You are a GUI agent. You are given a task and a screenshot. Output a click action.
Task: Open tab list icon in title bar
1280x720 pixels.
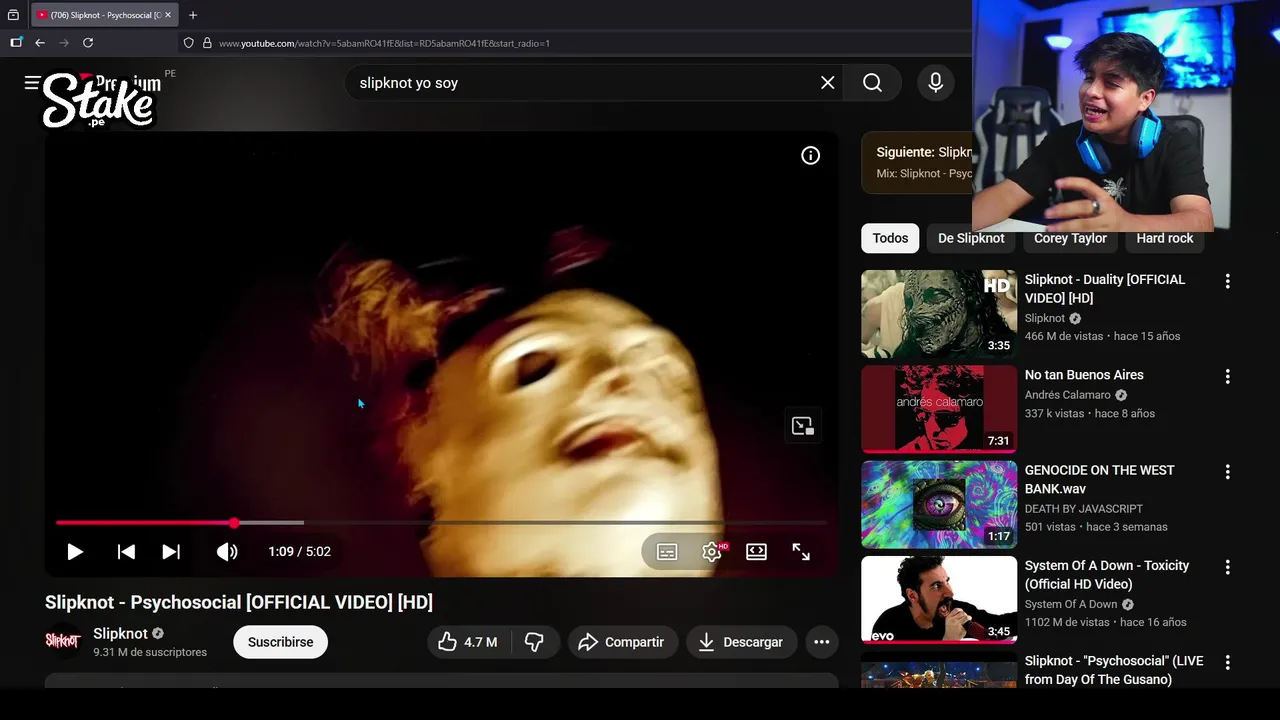point(13,15)
